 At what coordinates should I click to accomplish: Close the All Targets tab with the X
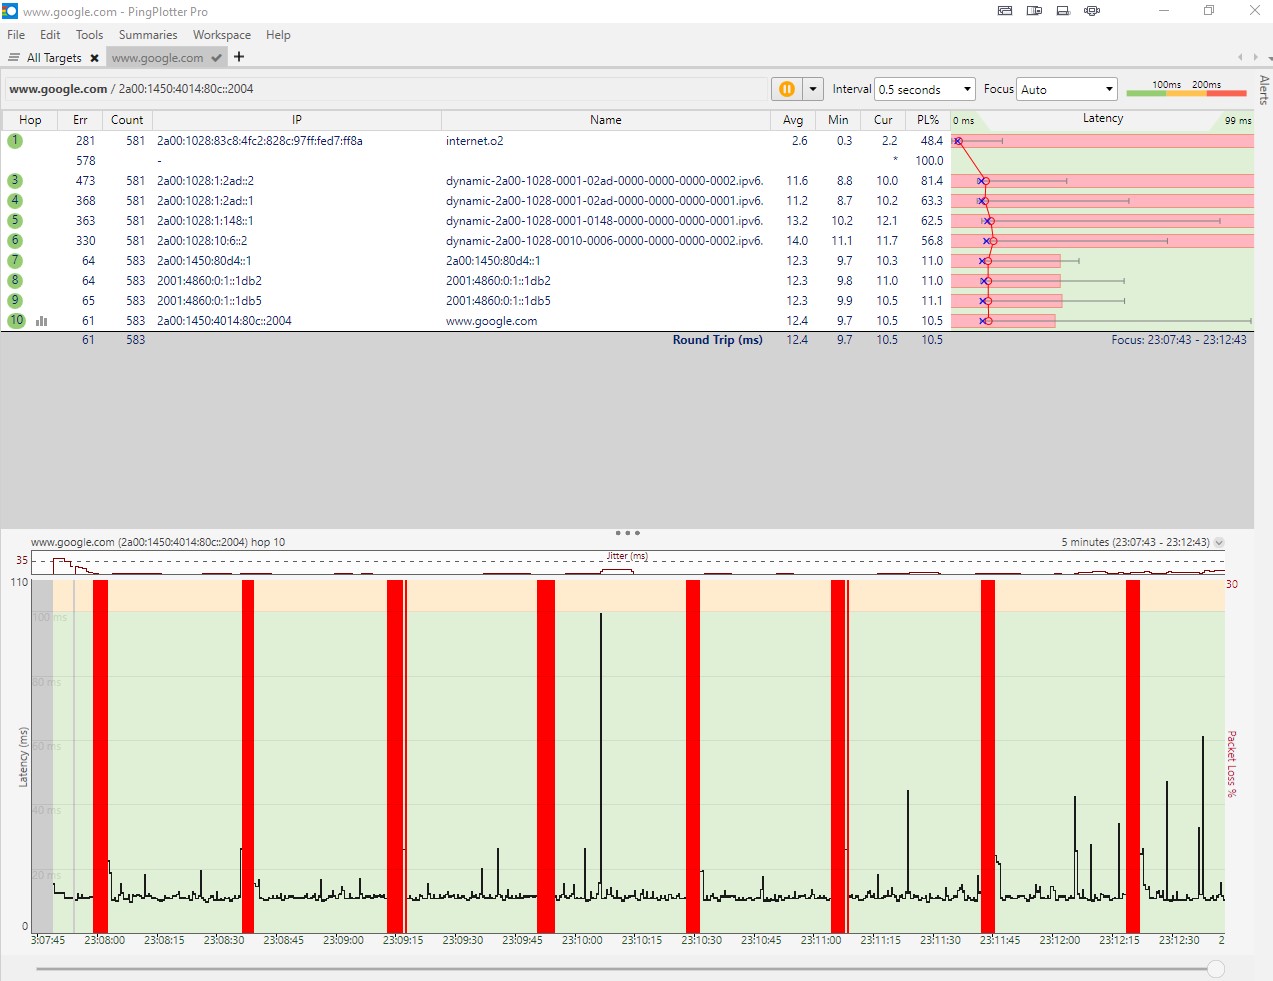pos(94,58)
